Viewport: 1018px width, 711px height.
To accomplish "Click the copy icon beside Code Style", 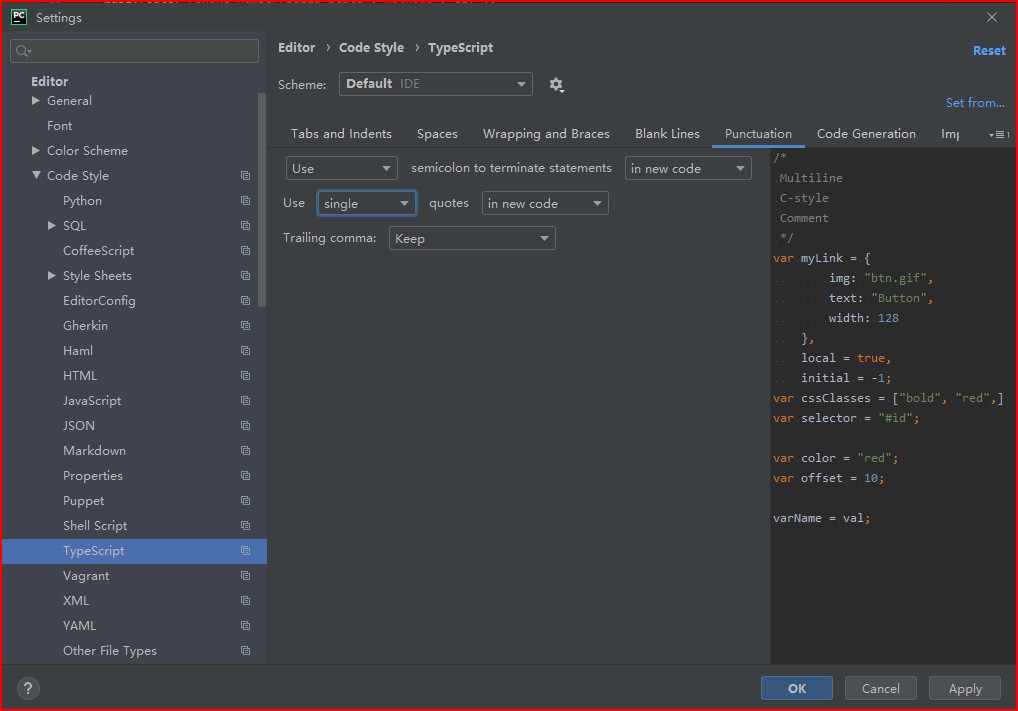I will pos(245,176).
